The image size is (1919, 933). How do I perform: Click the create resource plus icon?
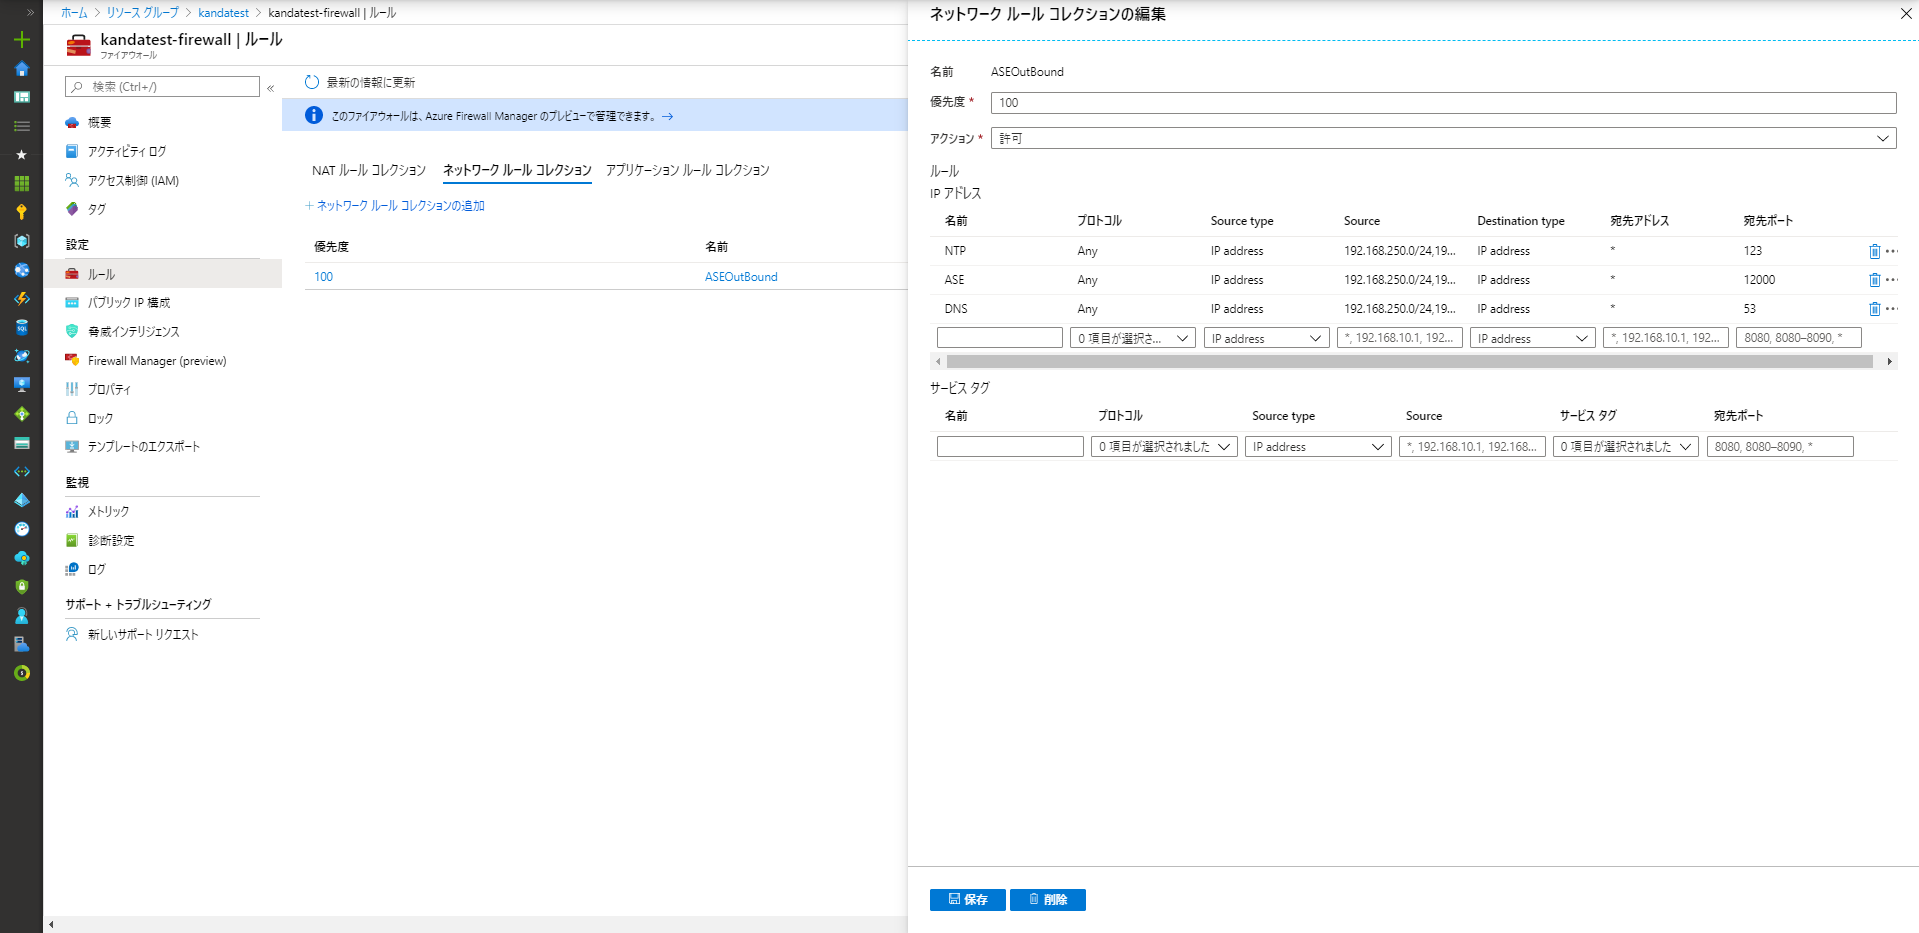click(21, 40)
